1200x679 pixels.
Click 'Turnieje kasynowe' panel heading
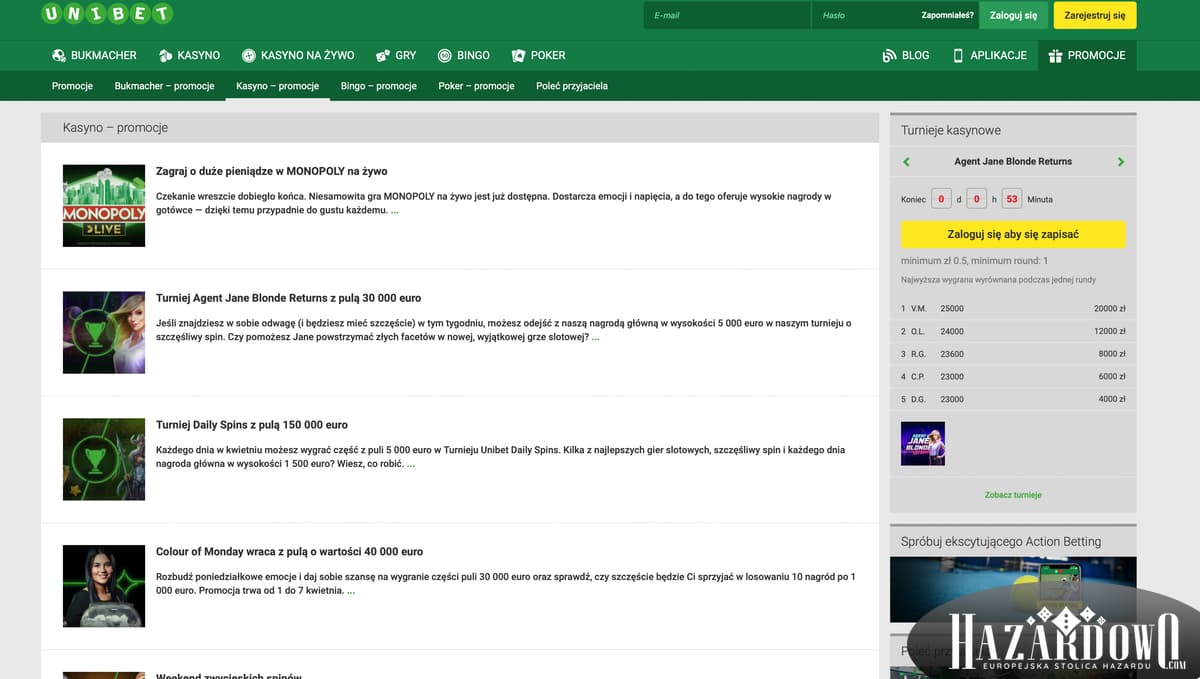point(951,130)
